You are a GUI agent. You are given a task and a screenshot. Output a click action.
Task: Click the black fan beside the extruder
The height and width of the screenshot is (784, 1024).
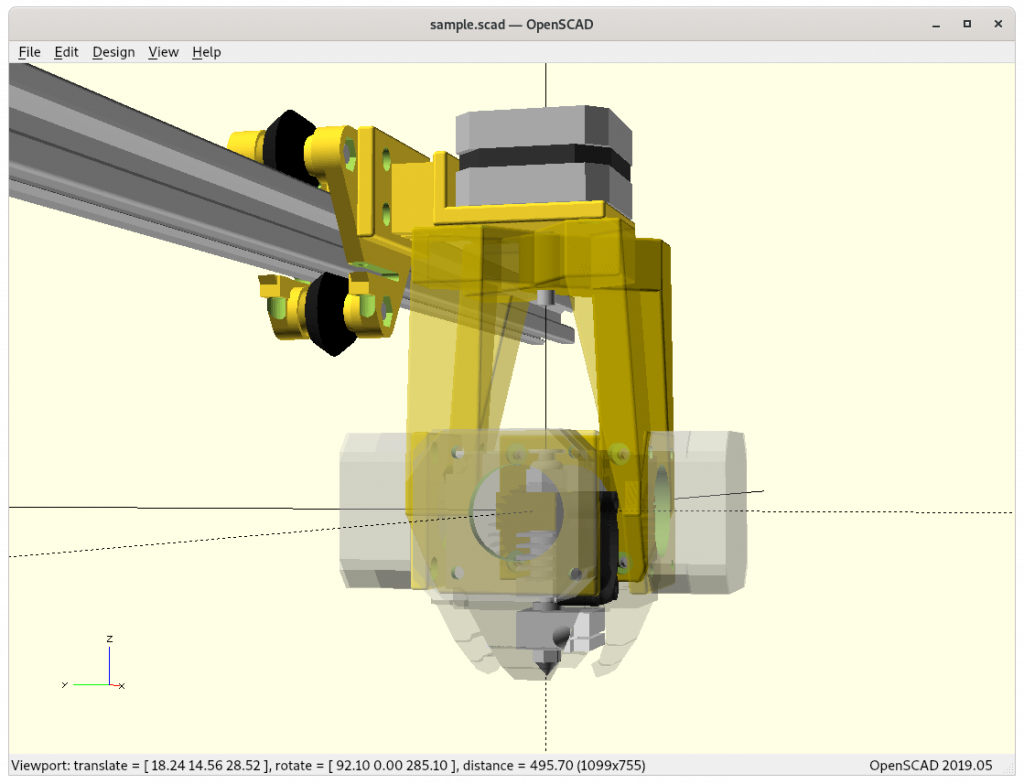coord(609,547)
